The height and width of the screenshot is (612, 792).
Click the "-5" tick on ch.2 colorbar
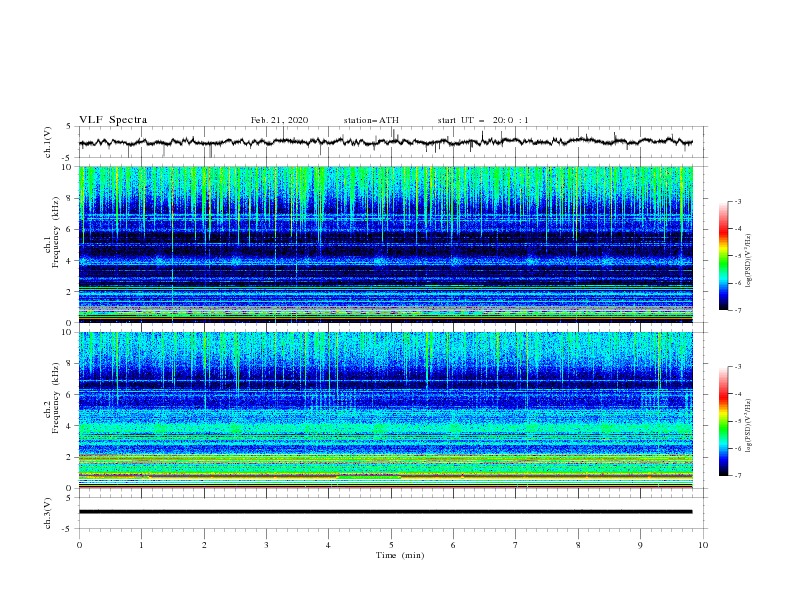coord(737,421)
